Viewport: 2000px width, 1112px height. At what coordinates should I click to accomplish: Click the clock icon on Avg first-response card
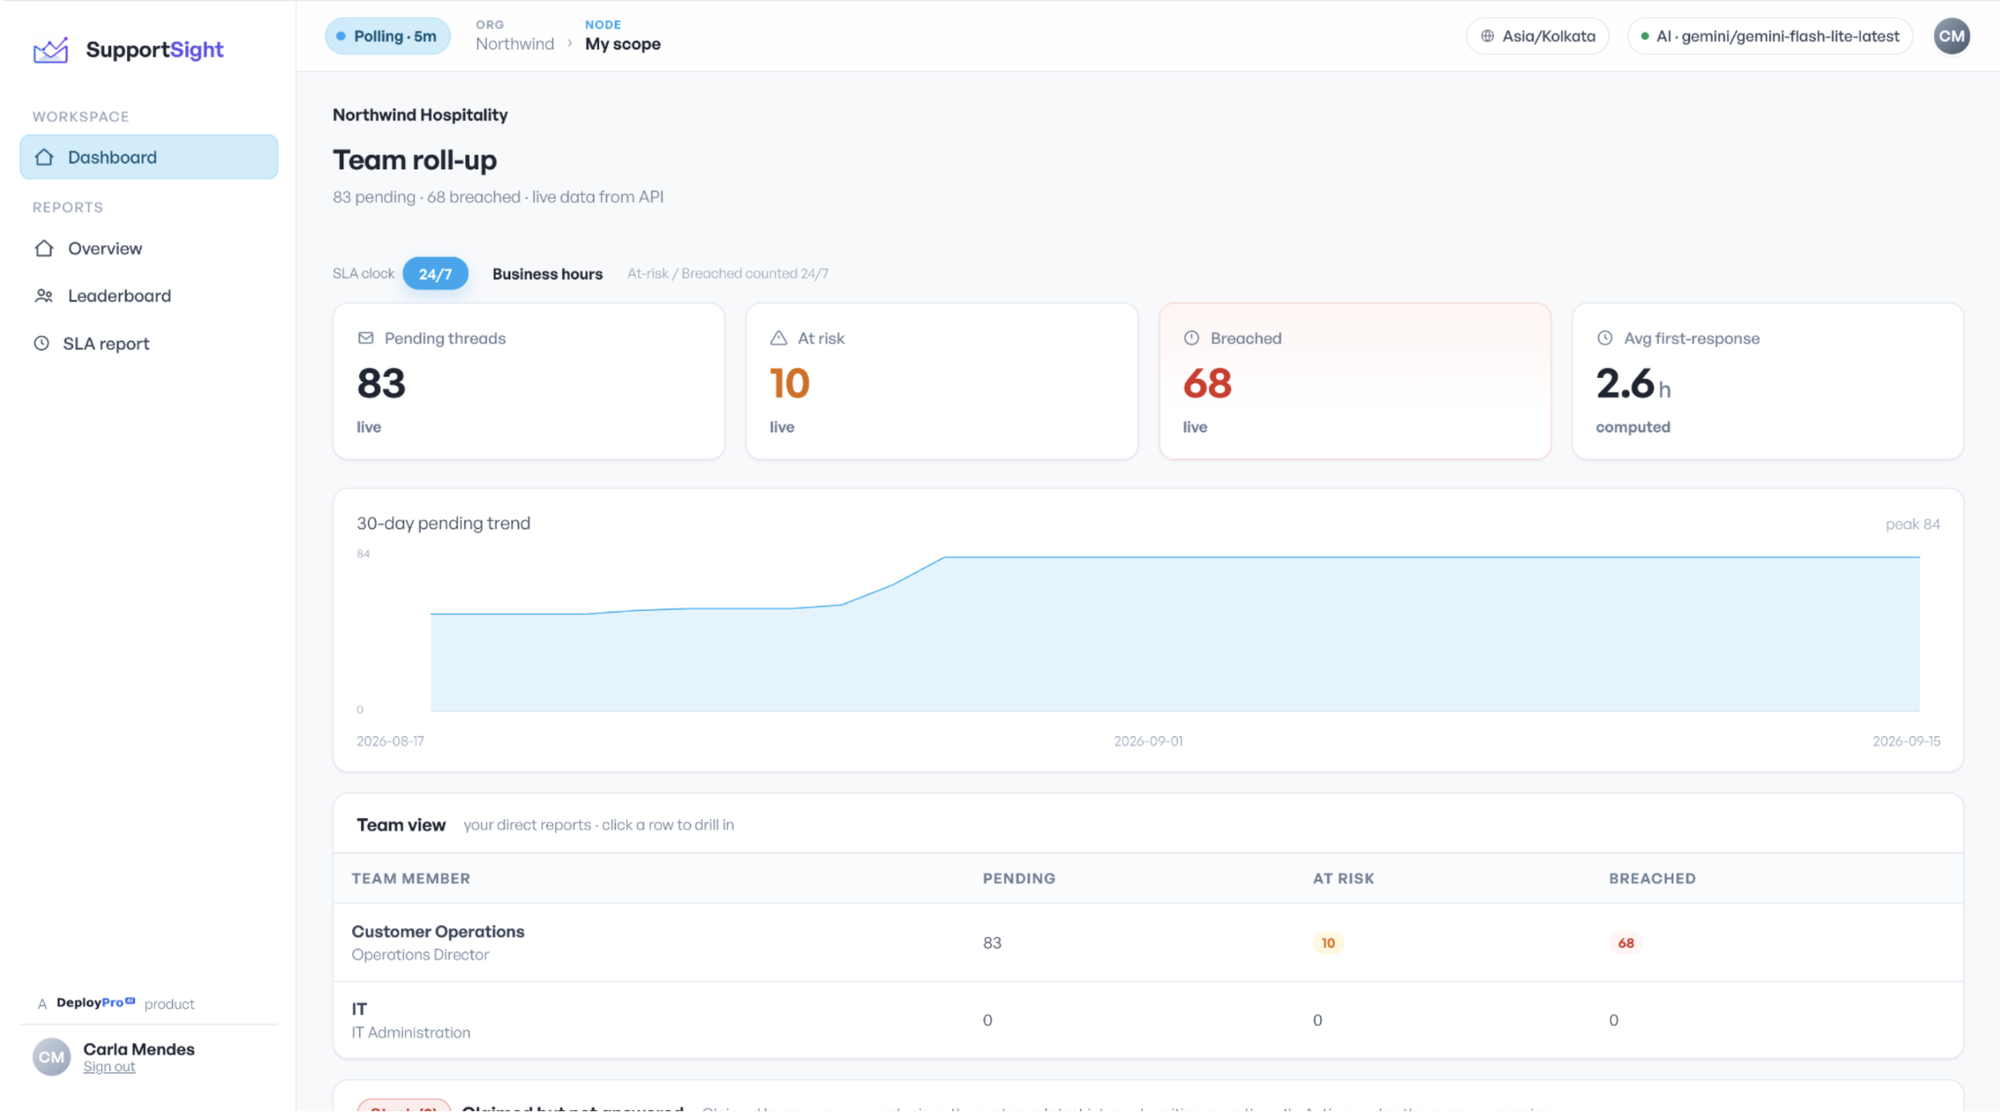point(1605,338)
